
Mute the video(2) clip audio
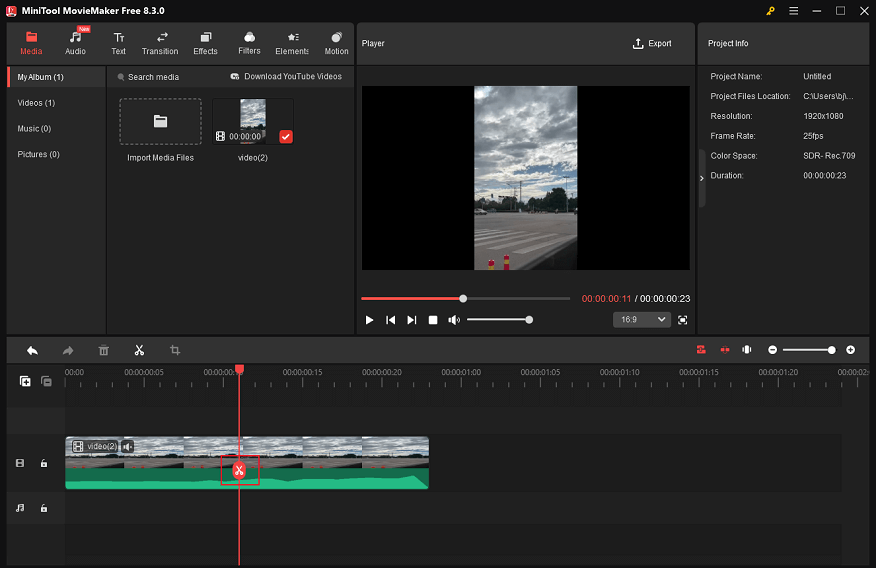point(127,446)
